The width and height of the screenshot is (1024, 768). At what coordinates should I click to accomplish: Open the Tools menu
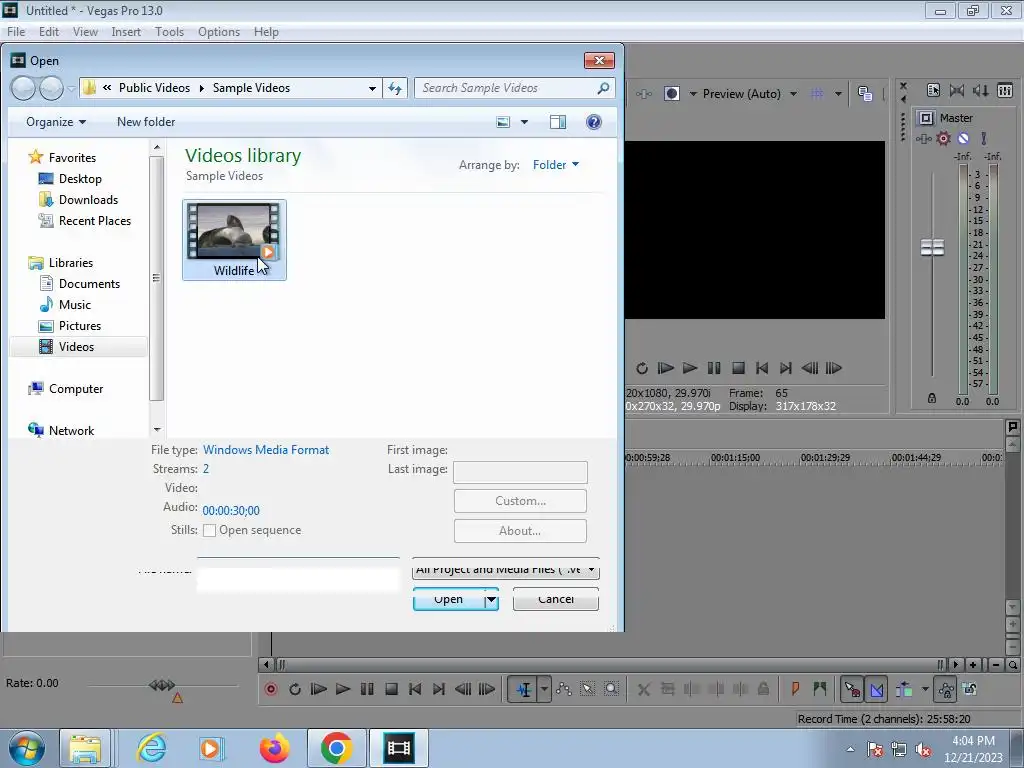pyautogui.click(x=169, y=31)
